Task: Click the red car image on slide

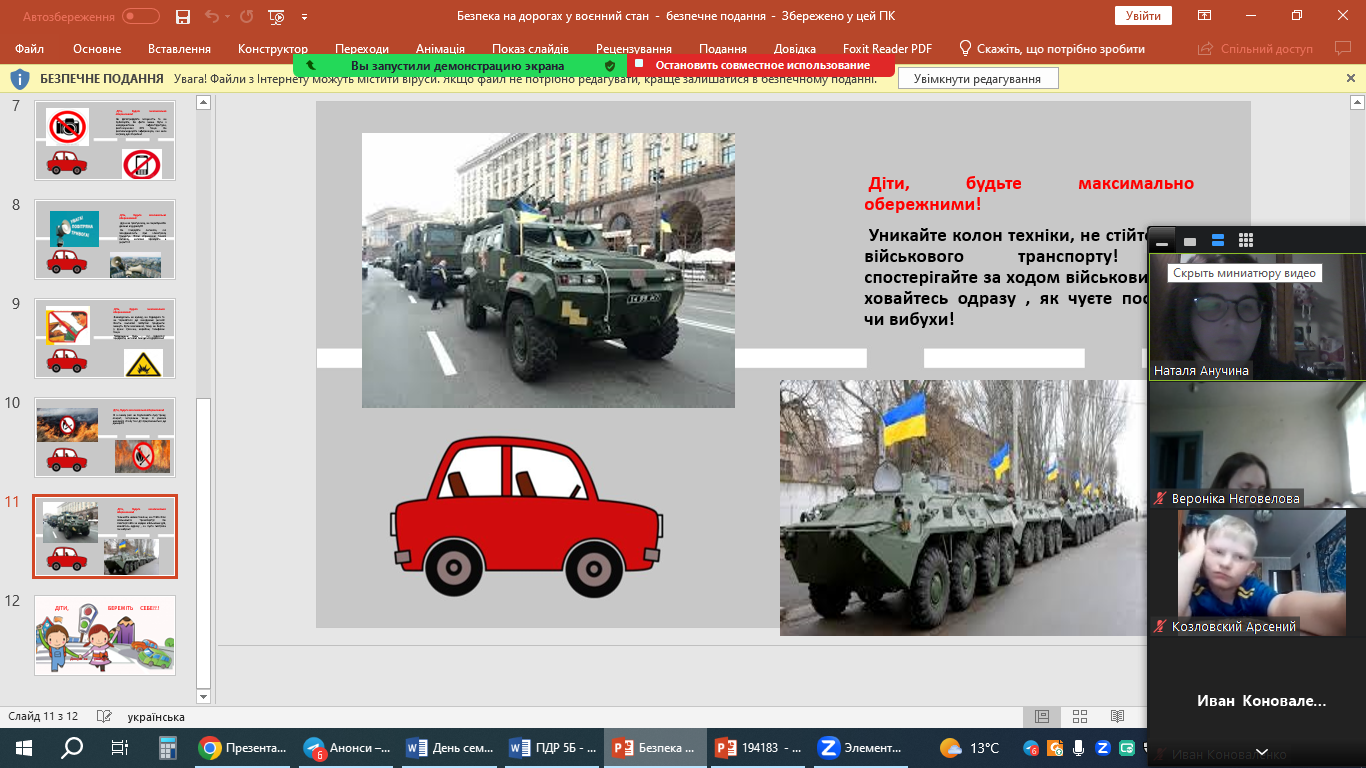Action: (527, 515)
